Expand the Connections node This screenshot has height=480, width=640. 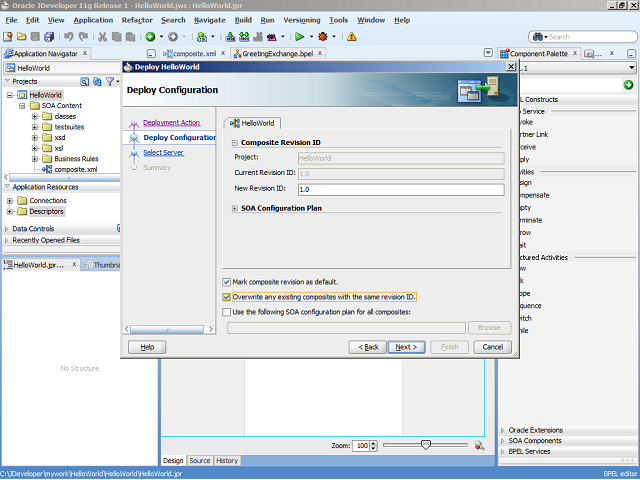point(10,201)
